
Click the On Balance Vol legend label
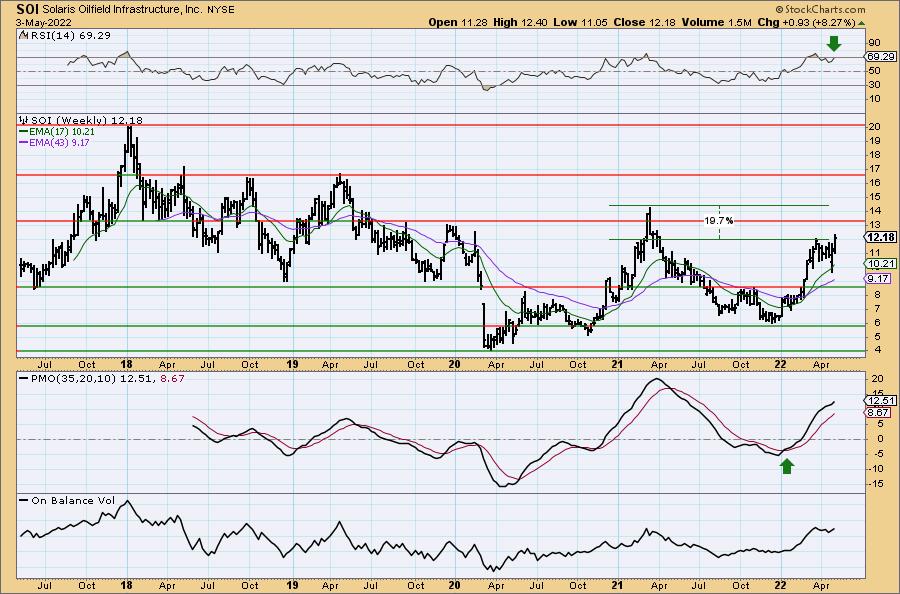tap(73, 500)
